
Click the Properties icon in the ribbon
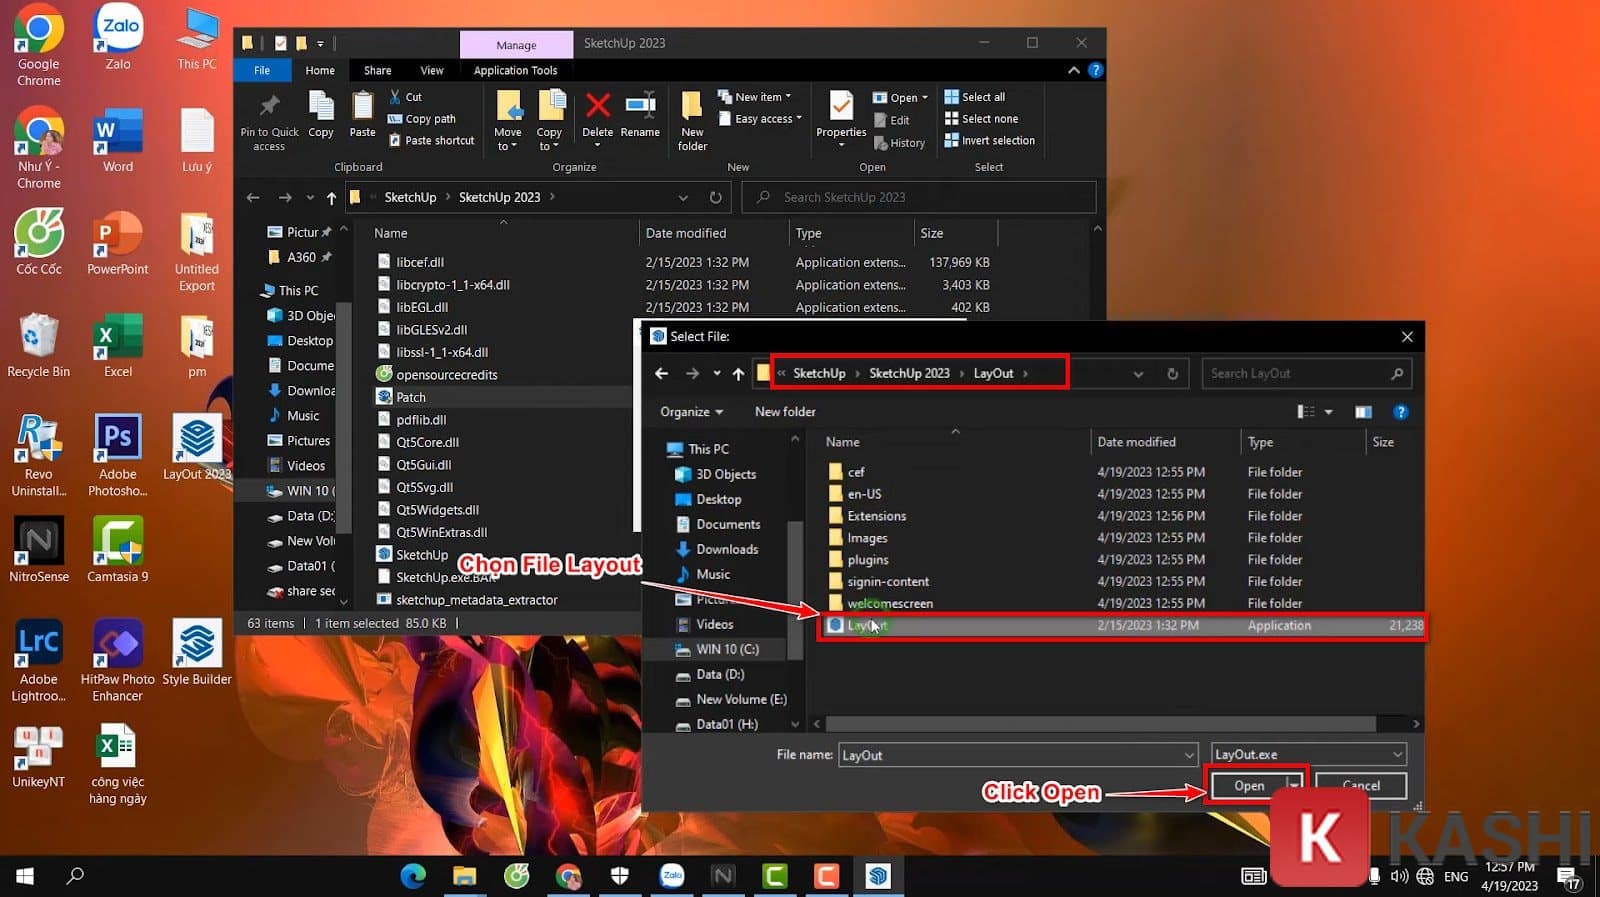[842, 106]
